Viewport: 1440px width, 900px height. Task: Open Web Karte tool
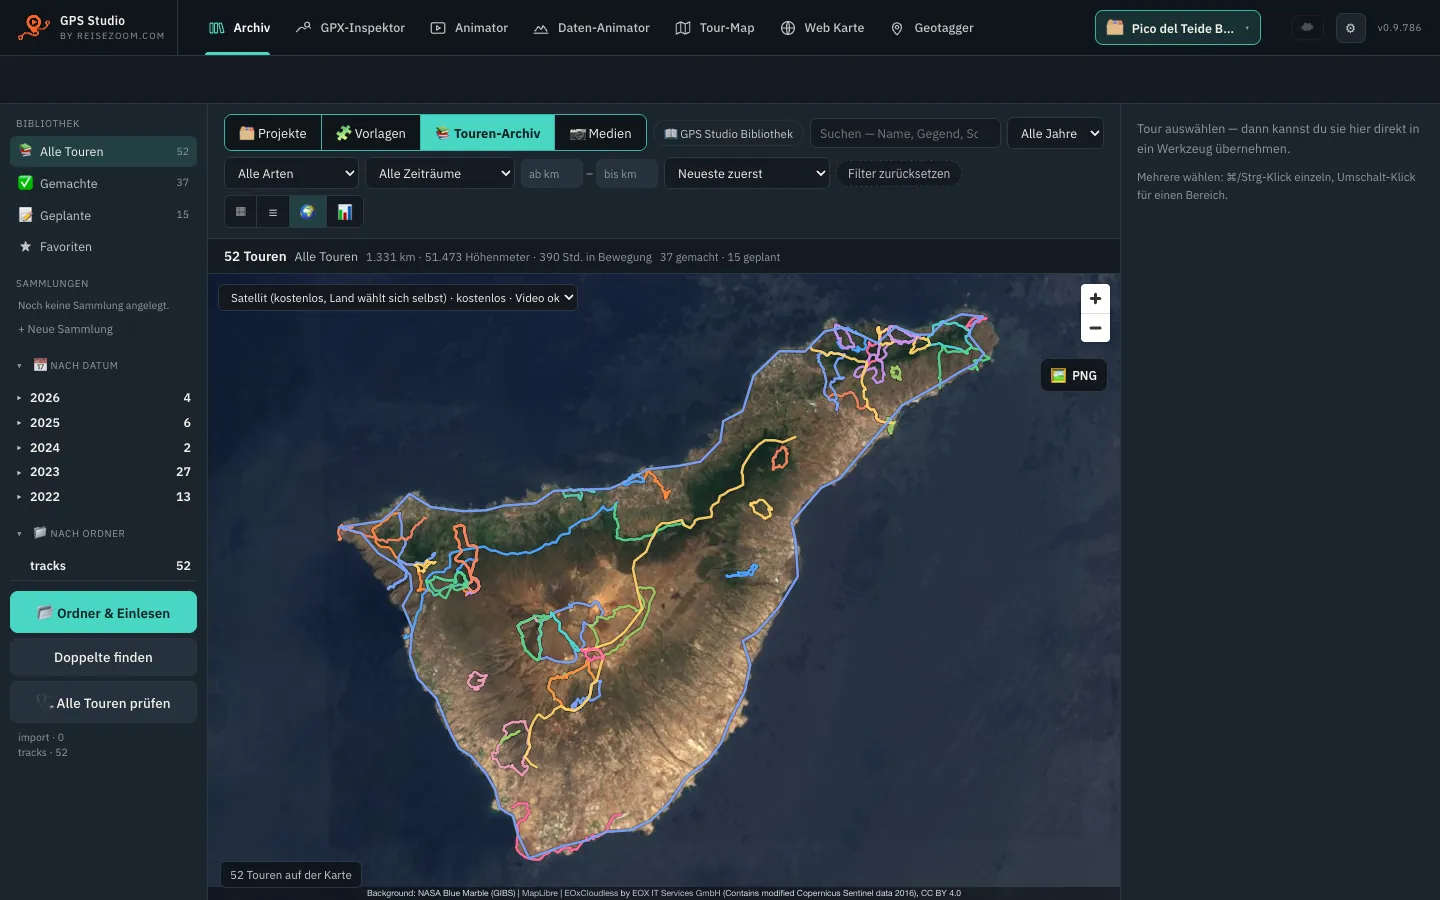[x=822, y=28]
